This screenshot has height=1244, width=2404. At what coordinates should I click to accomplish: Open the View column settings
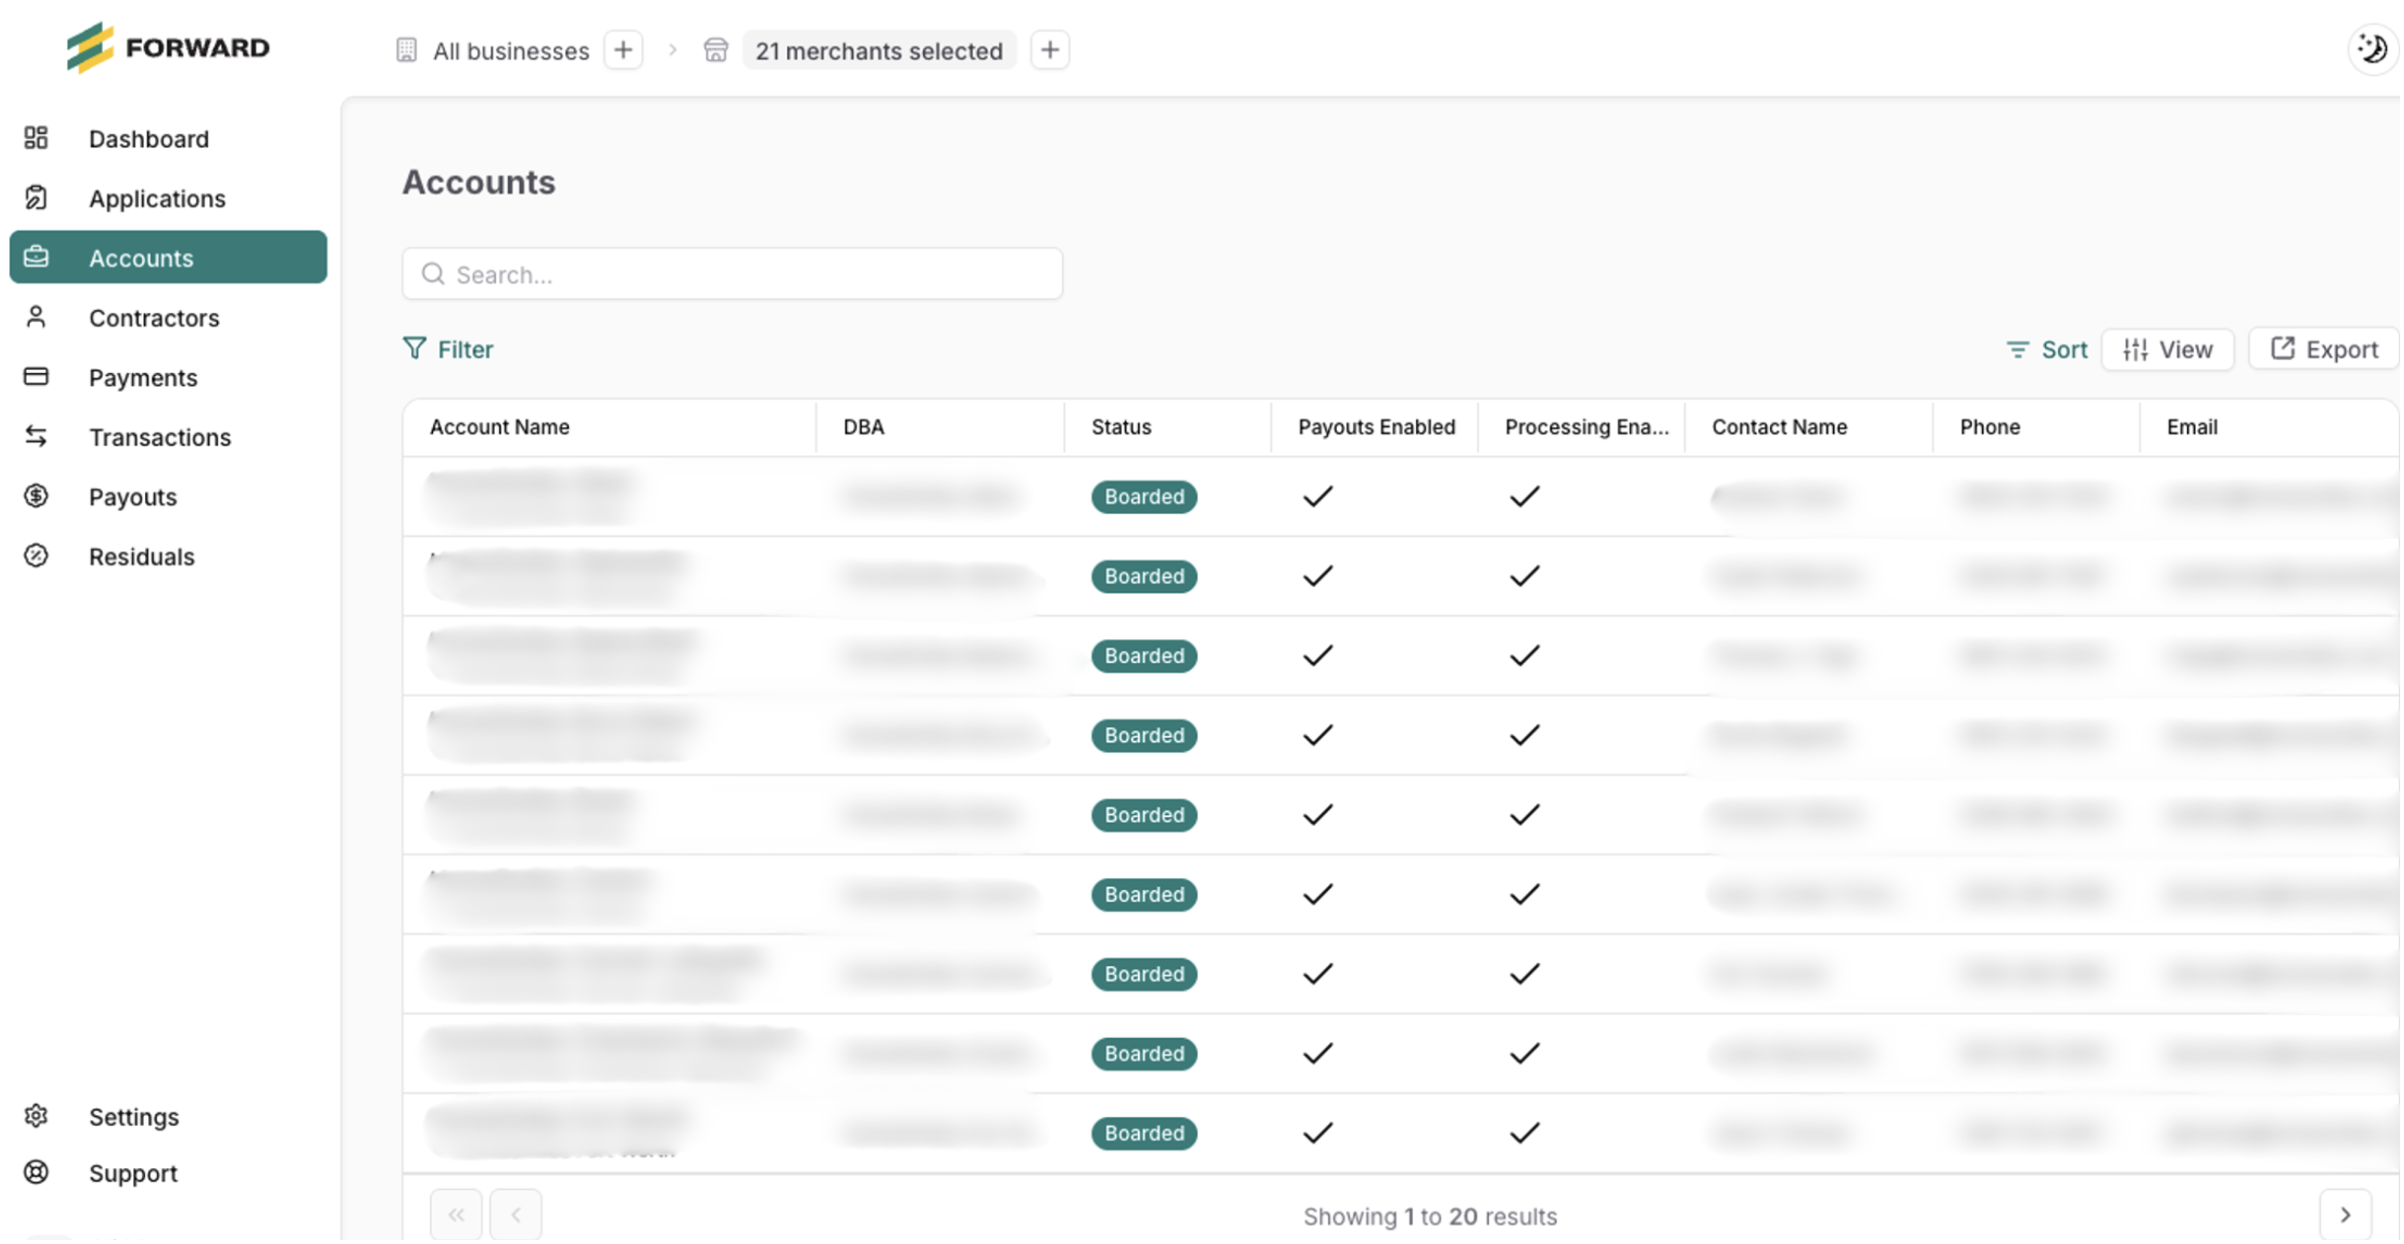click(x=2167, y=350)
